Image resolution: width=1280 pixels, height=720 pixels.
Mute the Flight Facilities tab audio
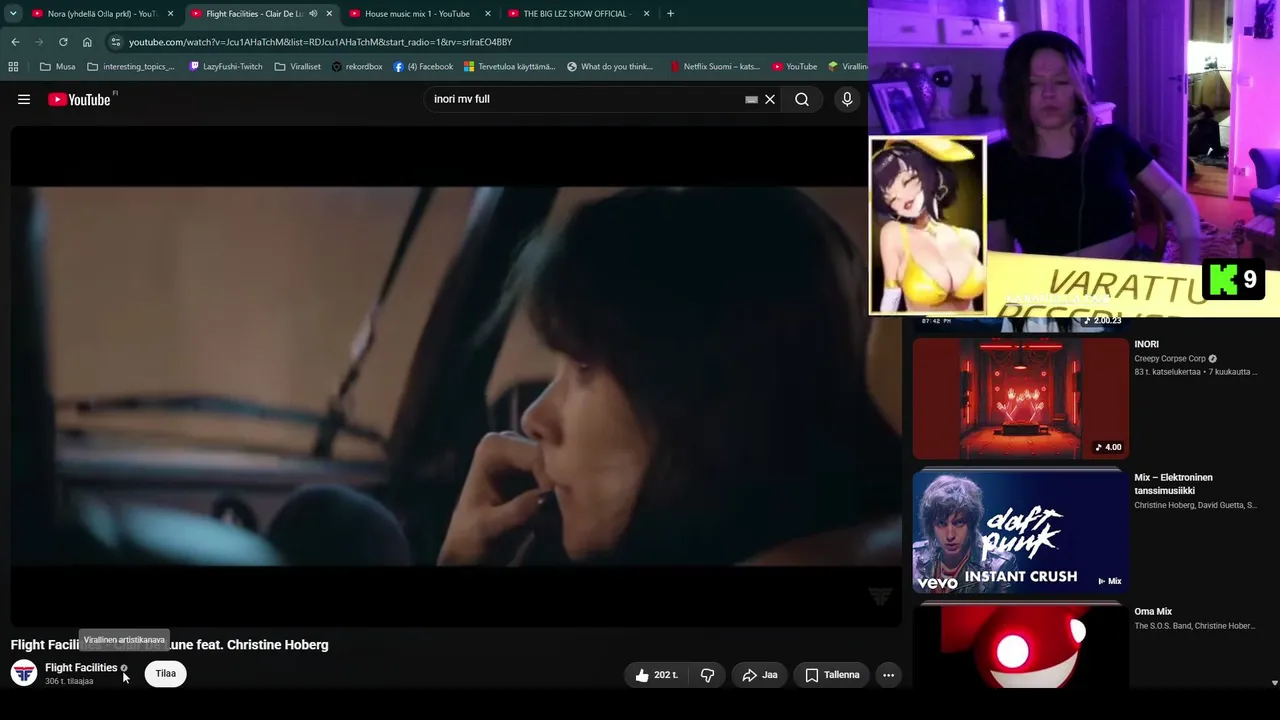(x=313, y=14)
